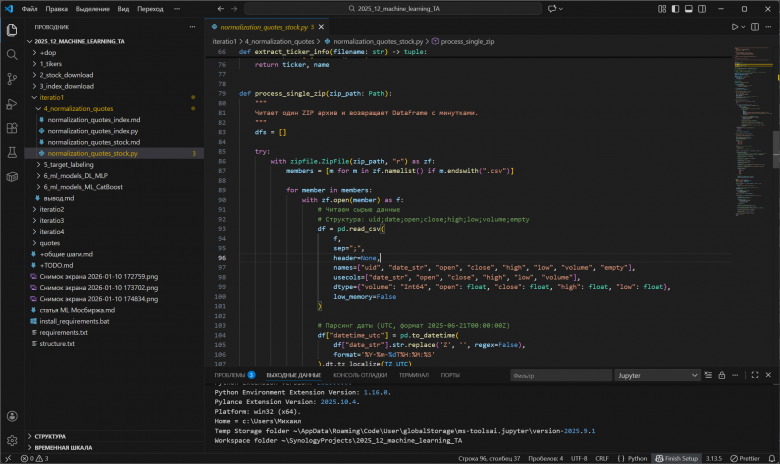The width and height of the screenshot is (780, 464).
Task: Open the Файл menu
Action: (x=30, y=9)
